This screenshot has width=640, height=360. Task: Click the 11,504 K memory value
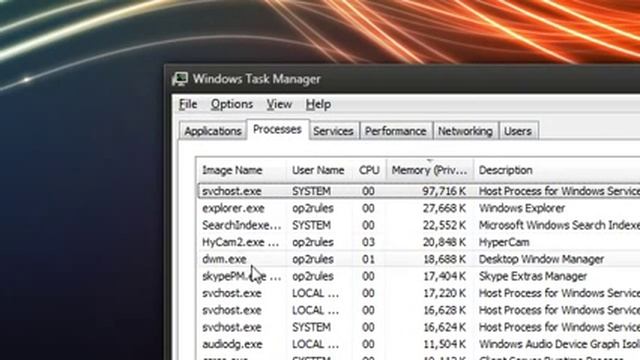tap(444, 344)
